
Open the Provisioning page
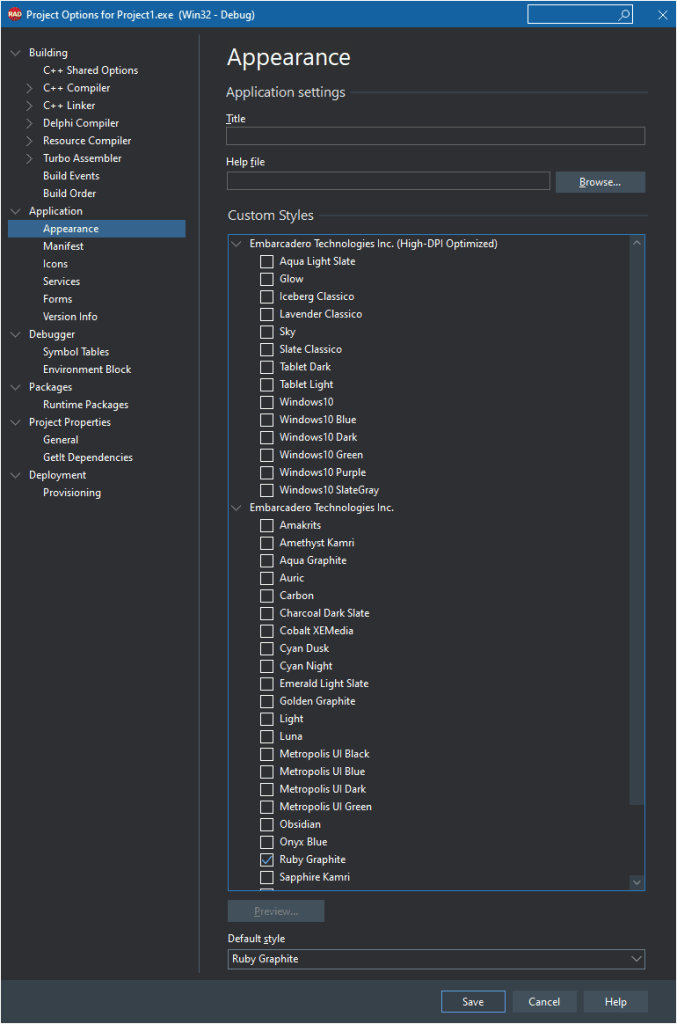(72, 493)
